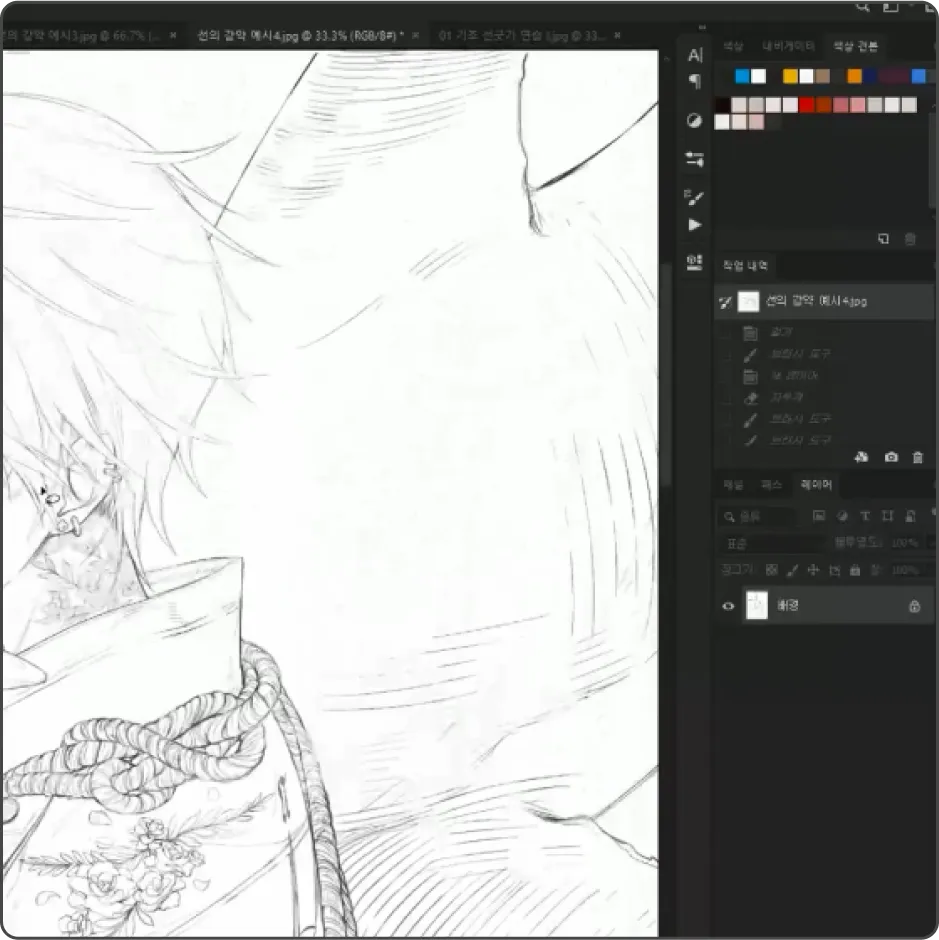Click the new swatch icon in Swatches panel

click(883, 239)
